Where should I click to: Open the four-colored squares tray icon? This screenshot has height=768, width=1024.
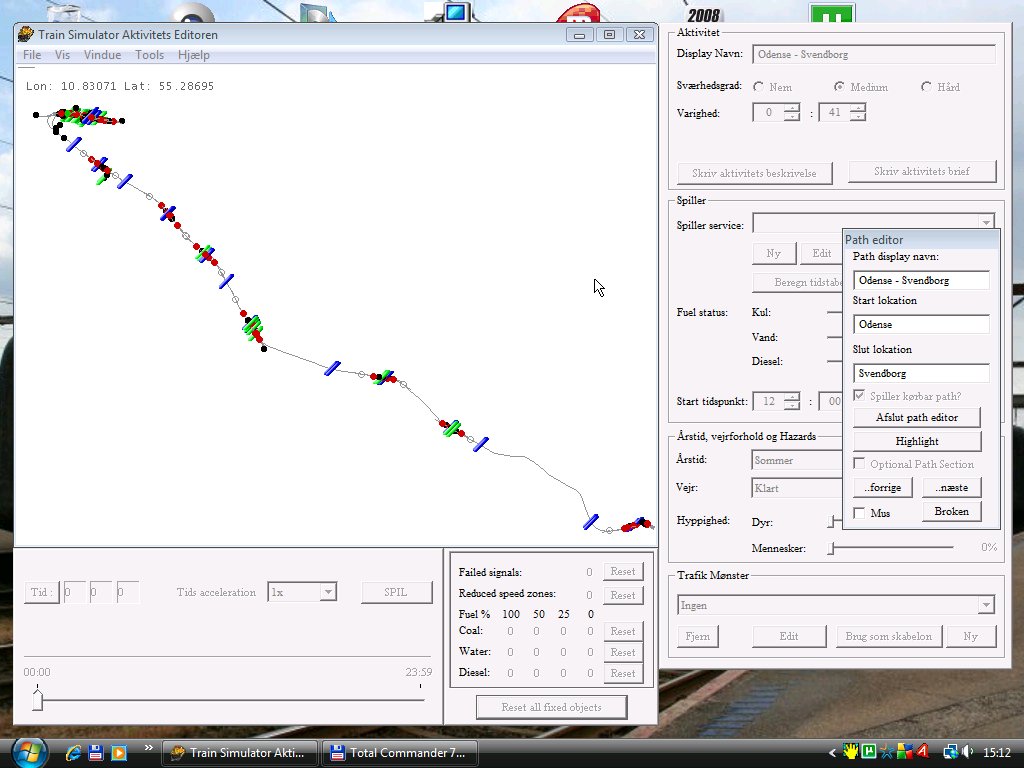tap(904, 752)
